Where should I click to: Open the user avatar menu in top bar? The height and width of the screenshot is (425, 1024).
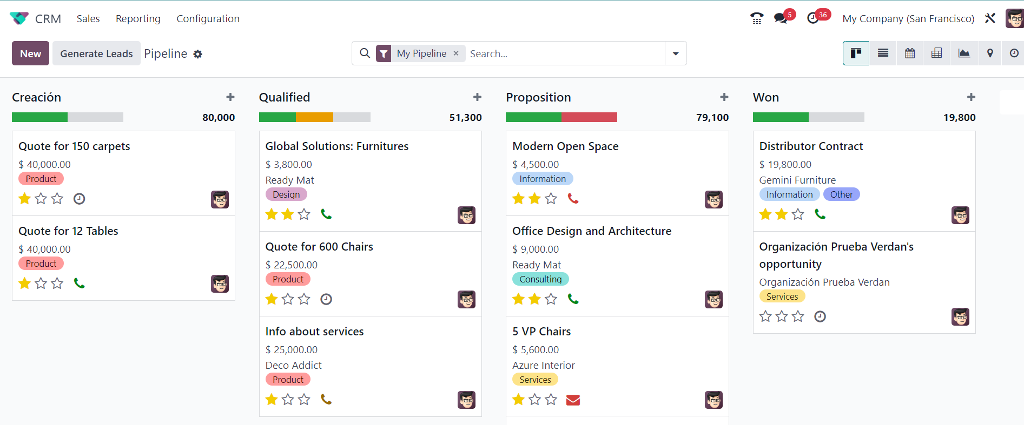click(x=1015, y=18)
